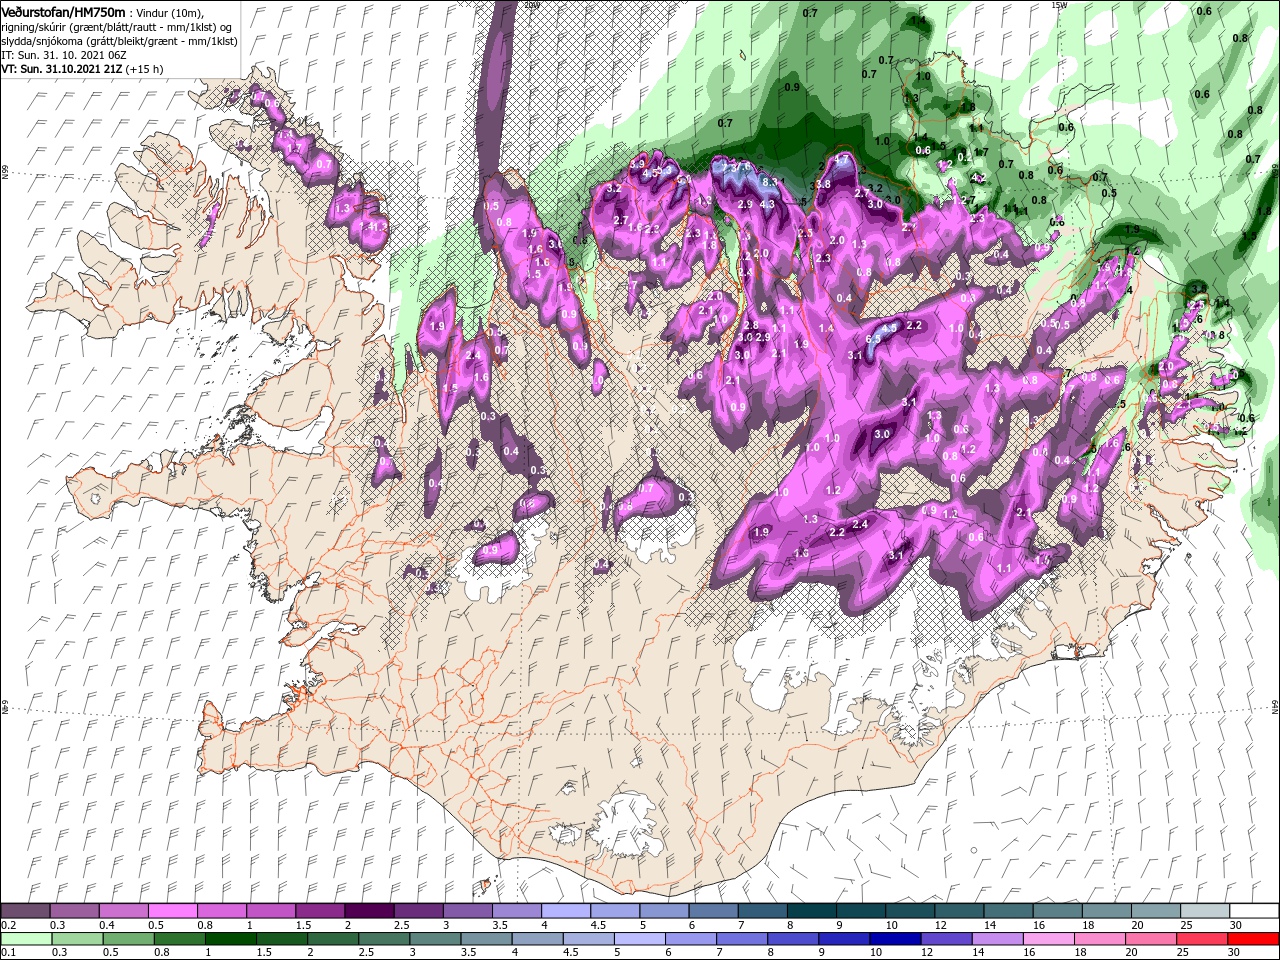Click the '(+15 h)' forecast offset text
Viewport: 1280px width, 960px height.
point(146,69)
